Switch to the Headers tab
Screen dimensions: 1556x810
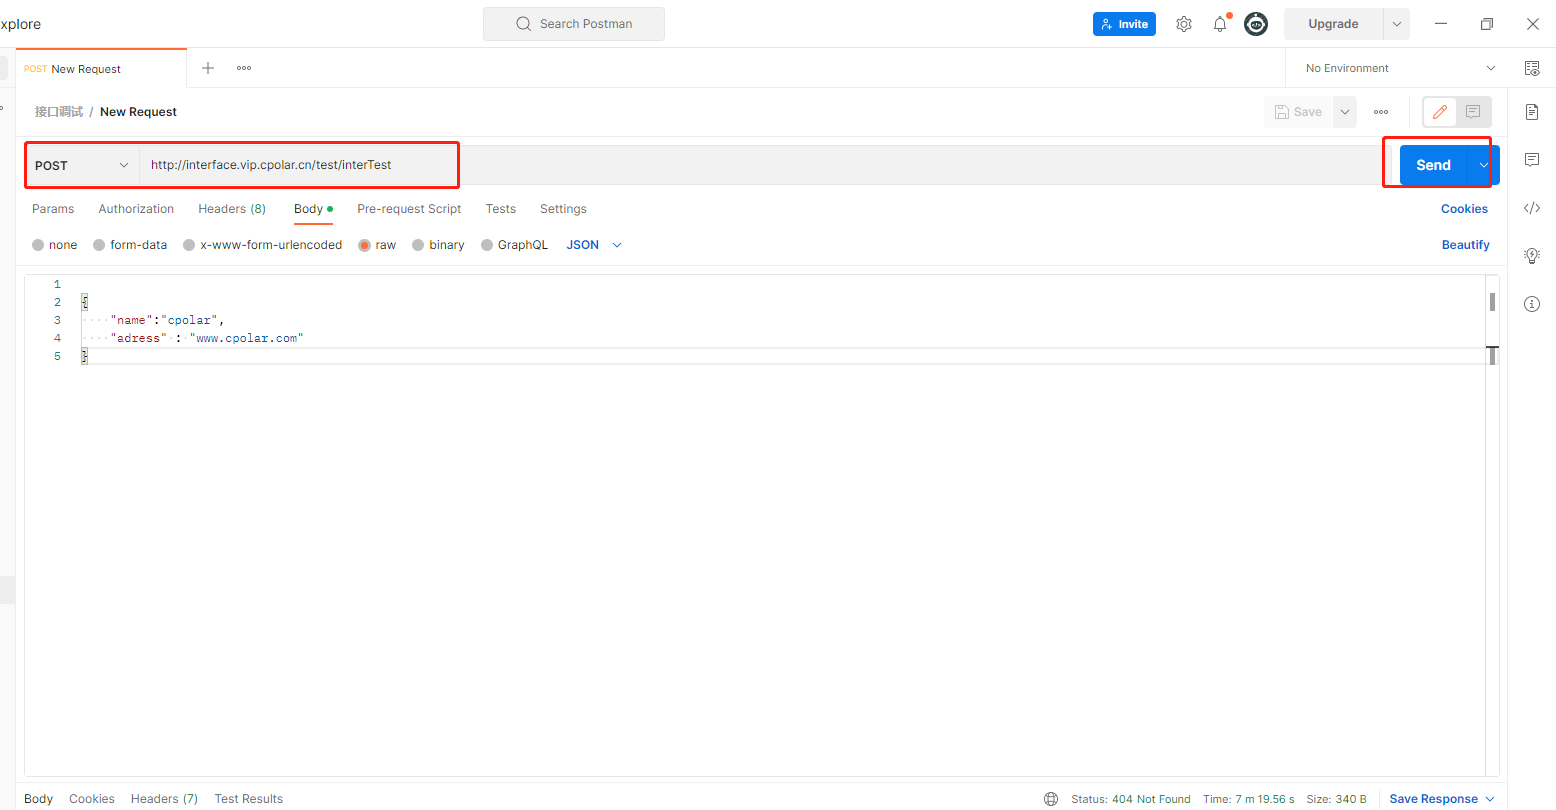click(231, 209)
